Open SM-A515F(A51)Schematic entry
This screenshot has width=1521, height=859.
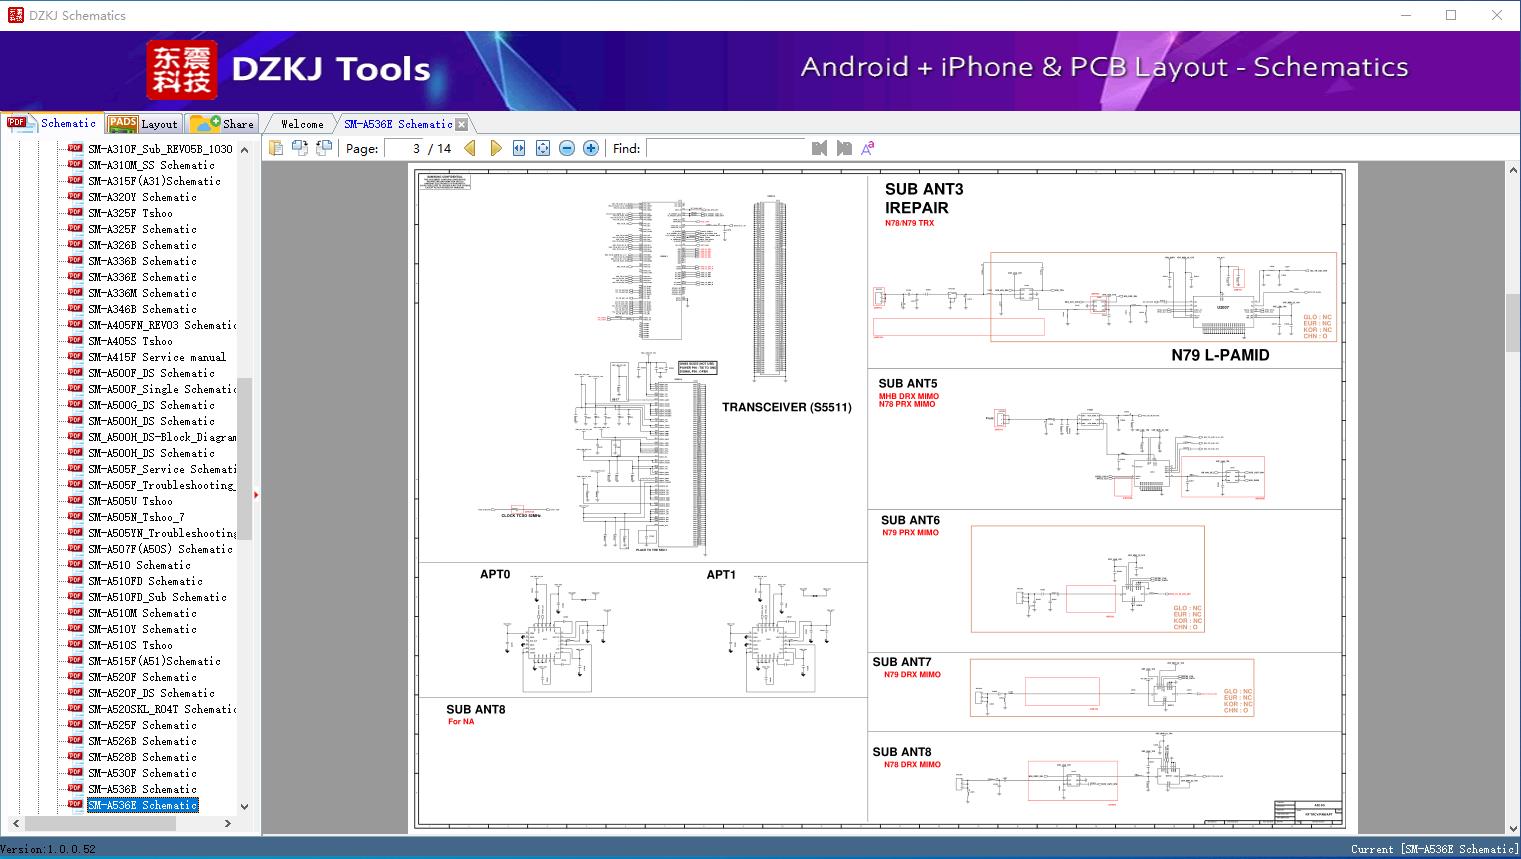[154, 661]
